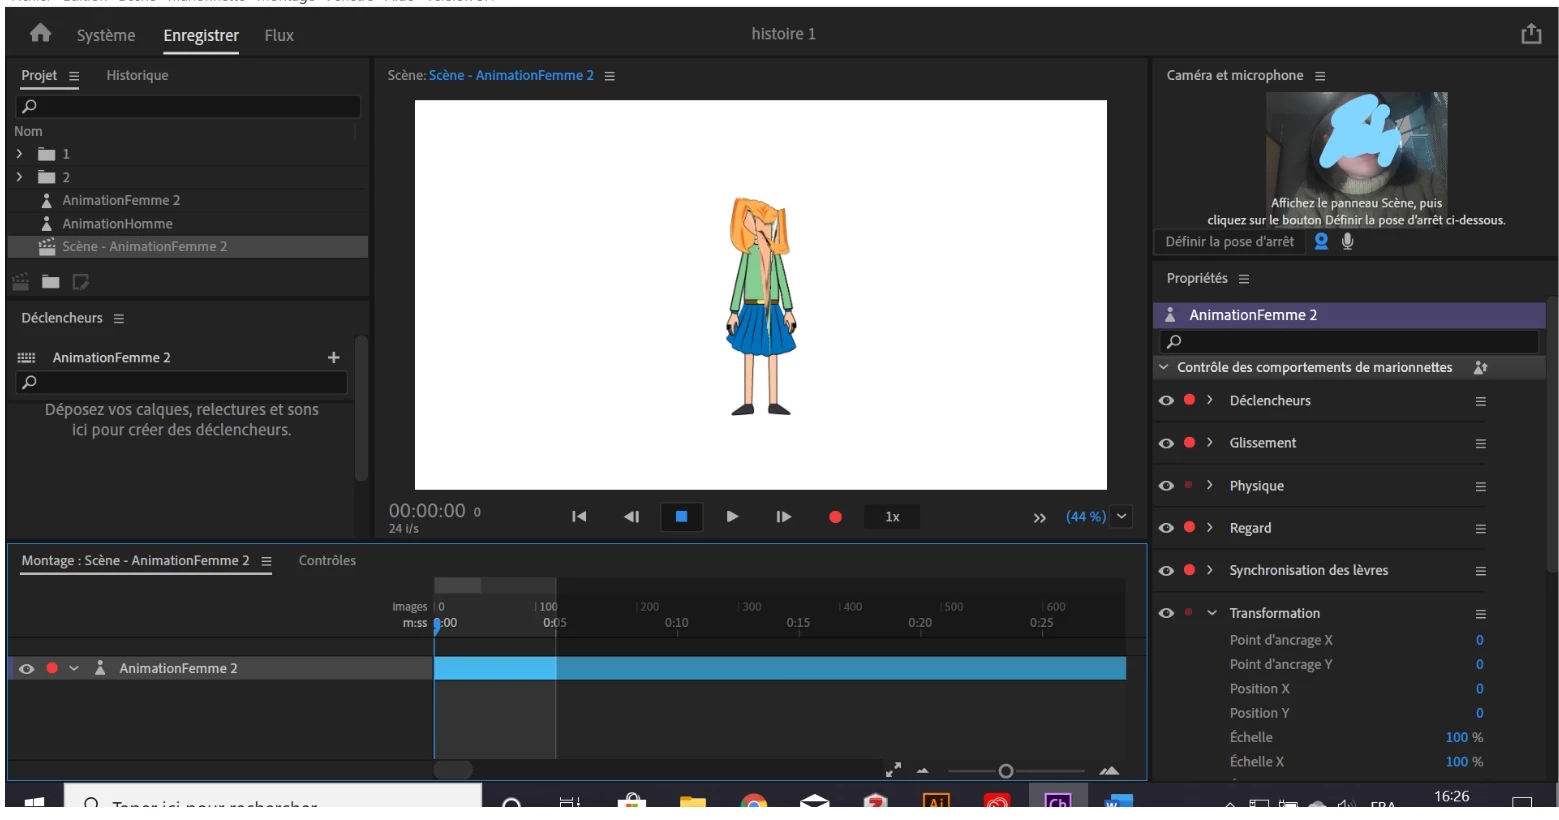
Task: Select the Enregistrer workspace tab
Action: (201, 36)
